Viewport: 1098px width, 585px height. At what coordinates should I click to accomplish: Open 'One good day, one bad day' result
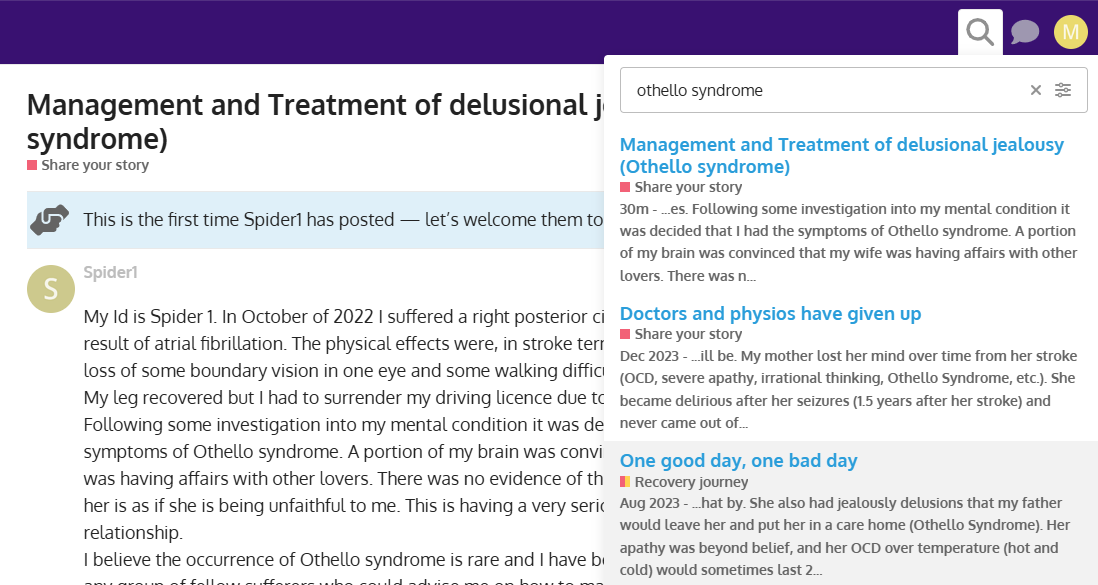click(738, 461)
